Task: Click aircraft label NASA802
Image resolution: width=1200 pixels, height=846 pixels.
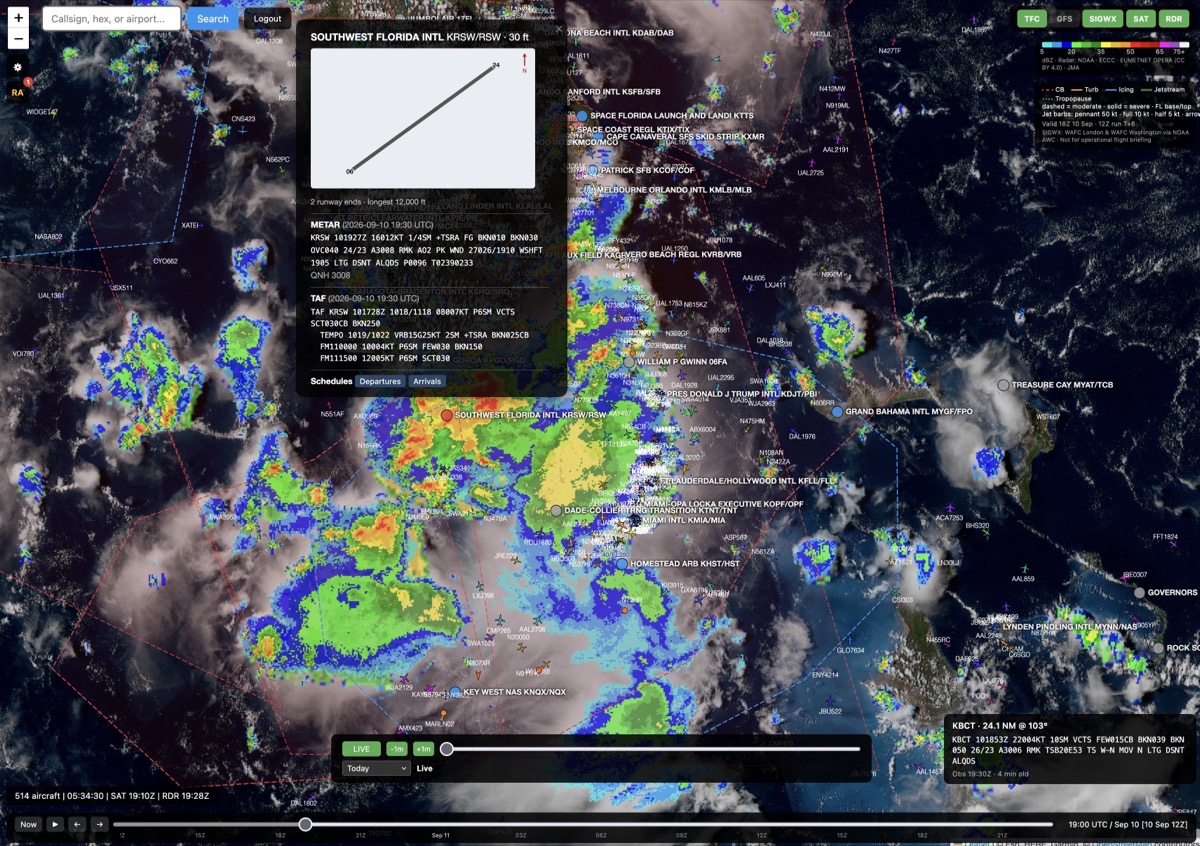Action: (48, 237)
